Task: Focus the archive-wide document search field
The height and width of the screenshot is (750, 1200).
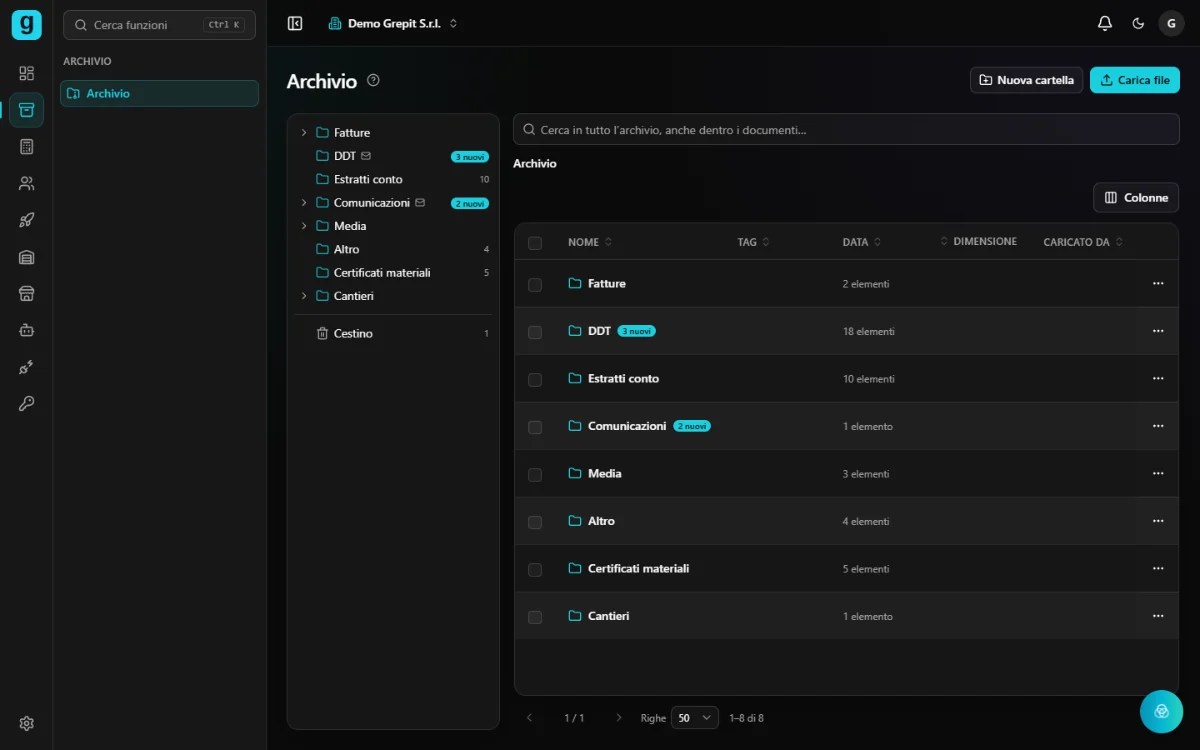Action: click(846, 130)
